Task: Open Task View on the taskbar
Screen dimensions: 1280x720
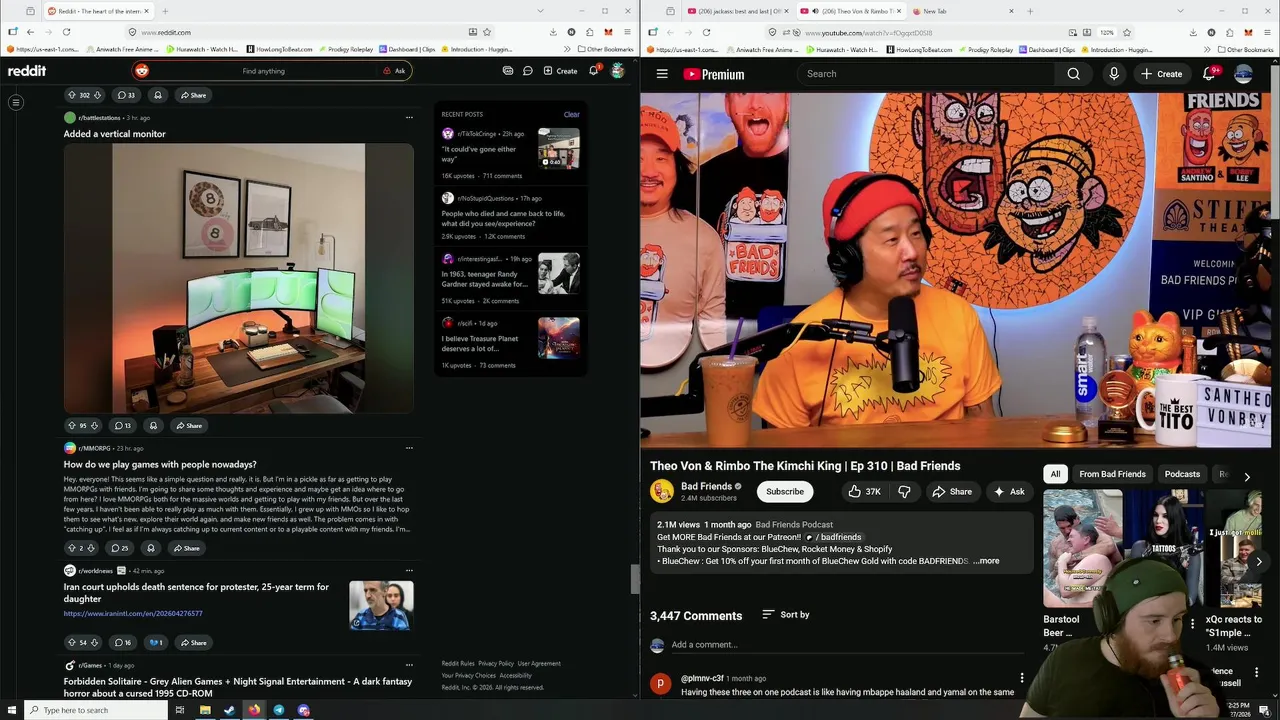Action: 180,710
